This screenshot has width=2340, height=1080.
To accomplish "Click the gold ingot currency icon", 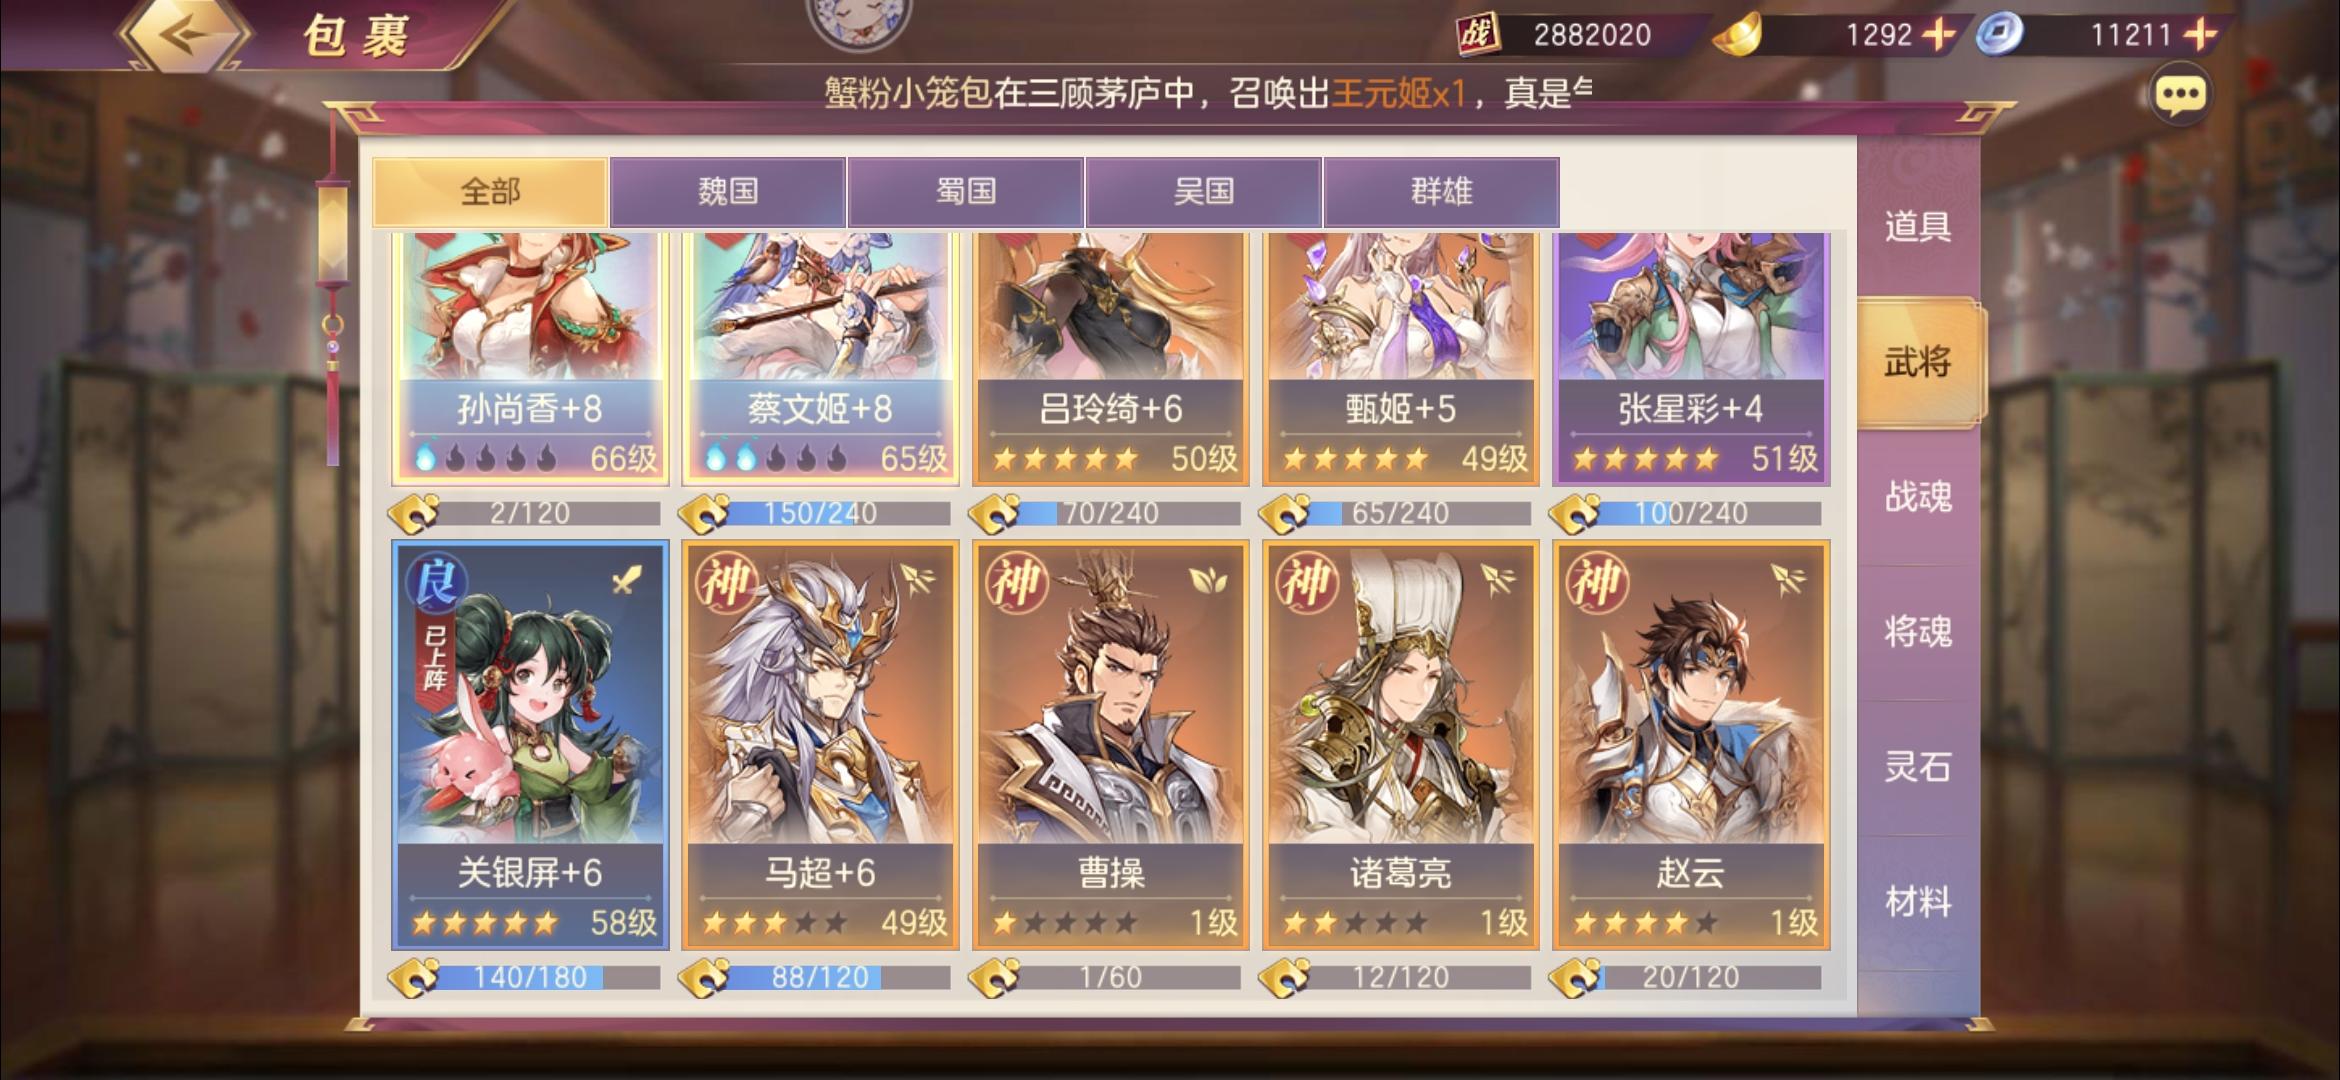I will 1738,36.
